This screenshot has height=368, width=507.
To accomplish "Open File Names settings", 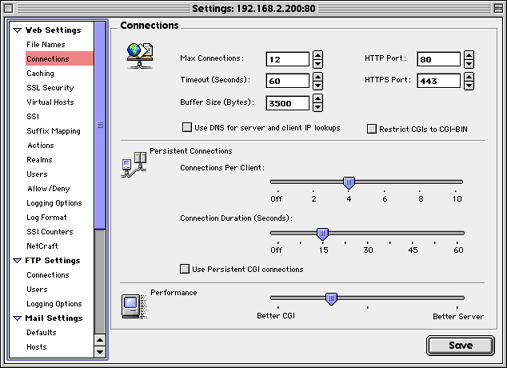I will coord(46,44).
